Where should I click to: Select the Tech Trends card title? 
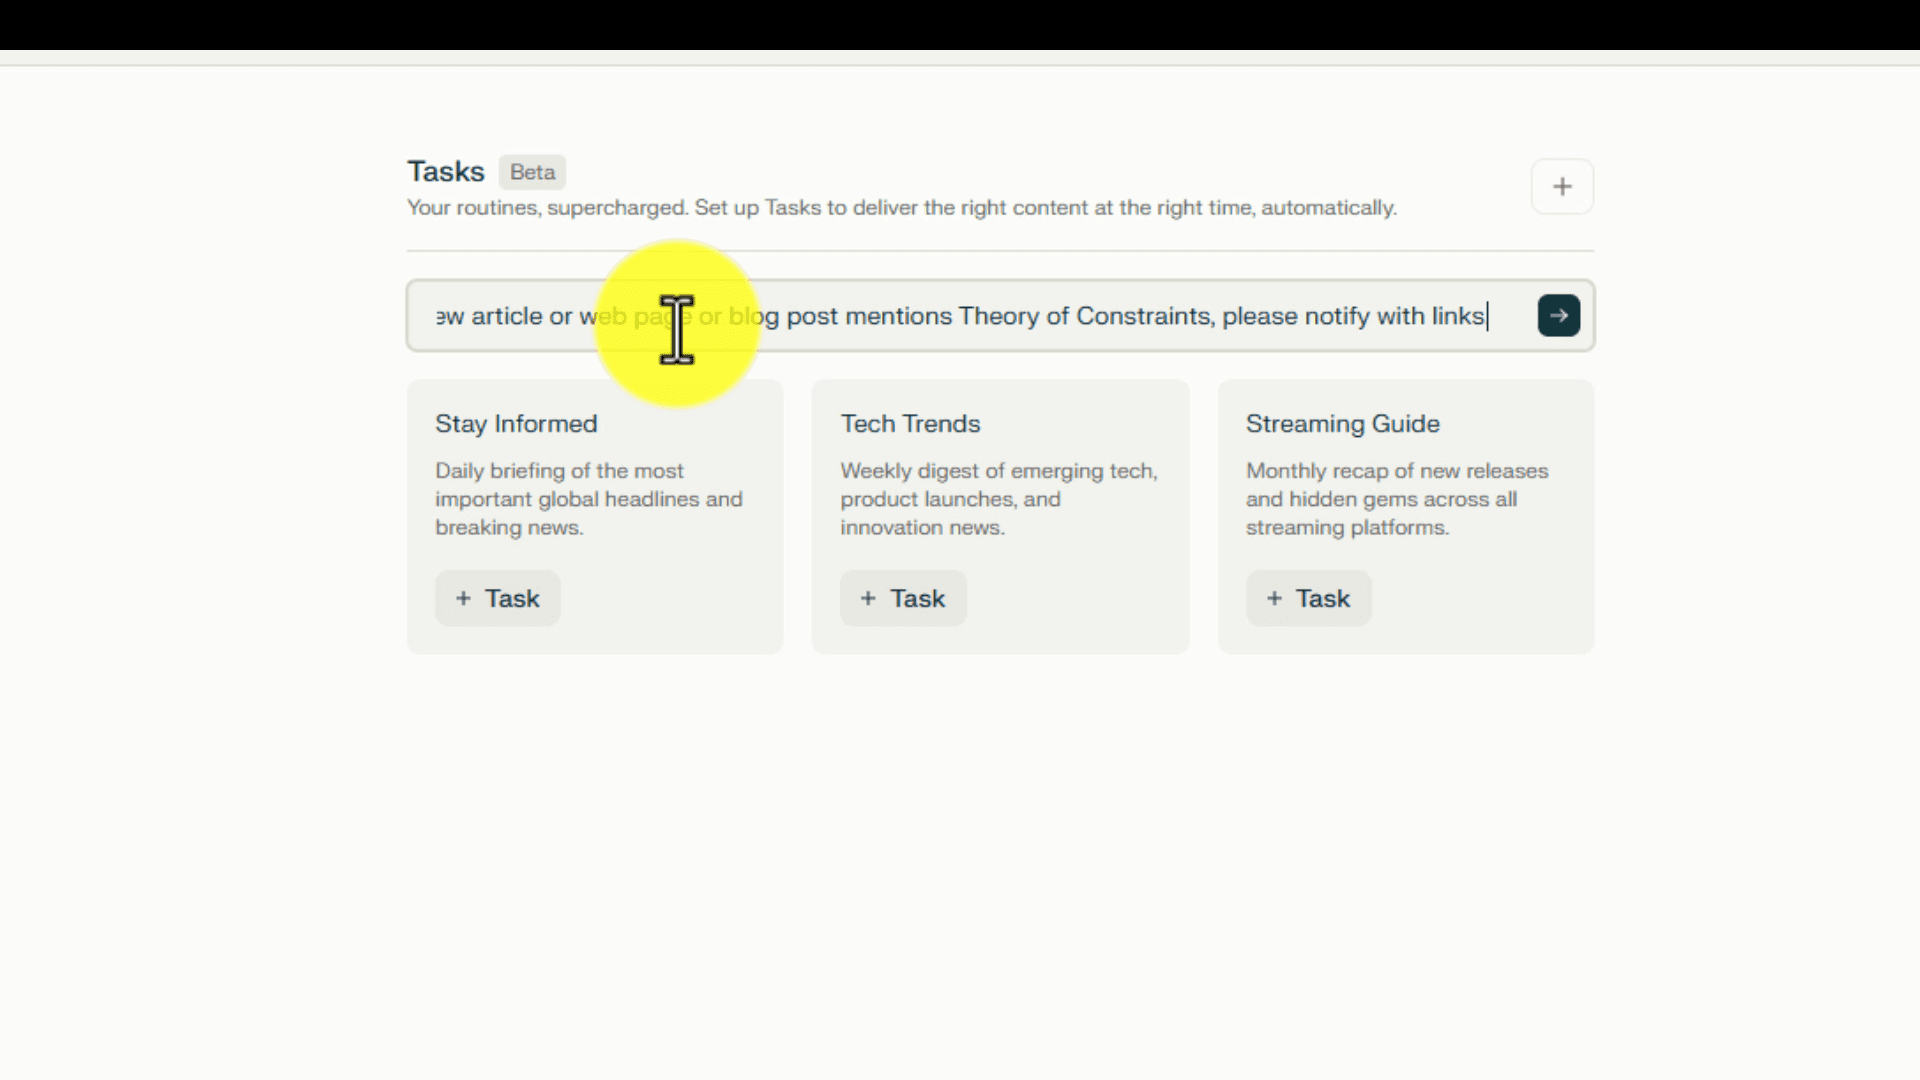click(x=910, y=424)
